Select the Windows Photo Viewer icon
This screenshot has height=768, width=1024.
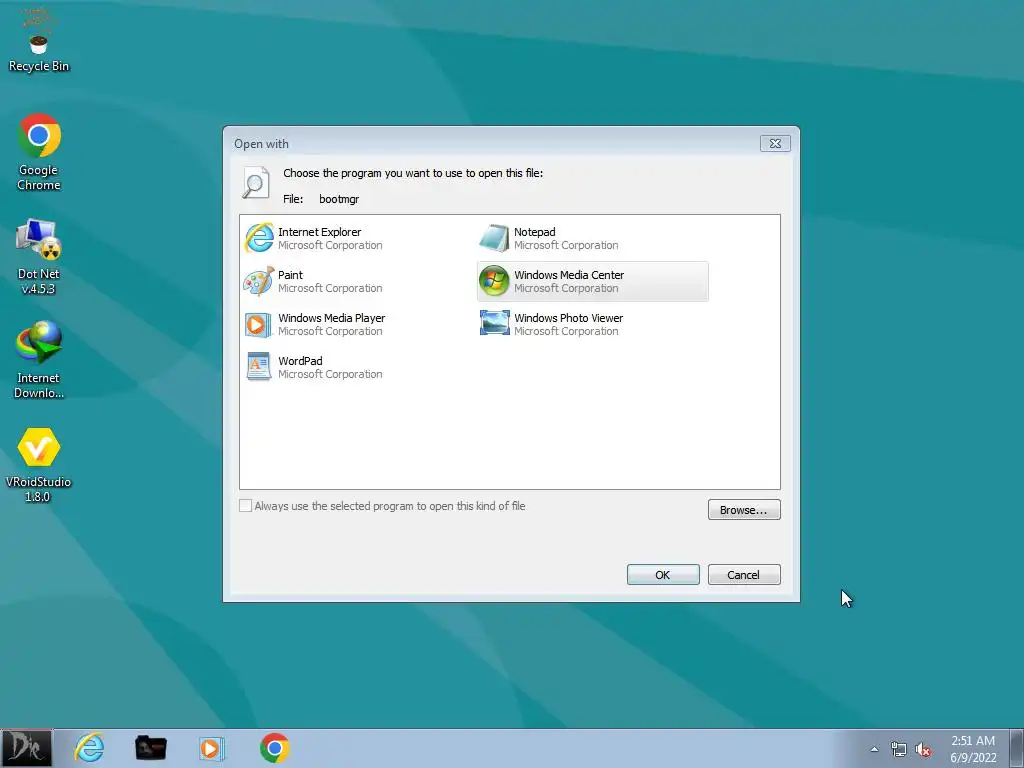tap(494, 323)
